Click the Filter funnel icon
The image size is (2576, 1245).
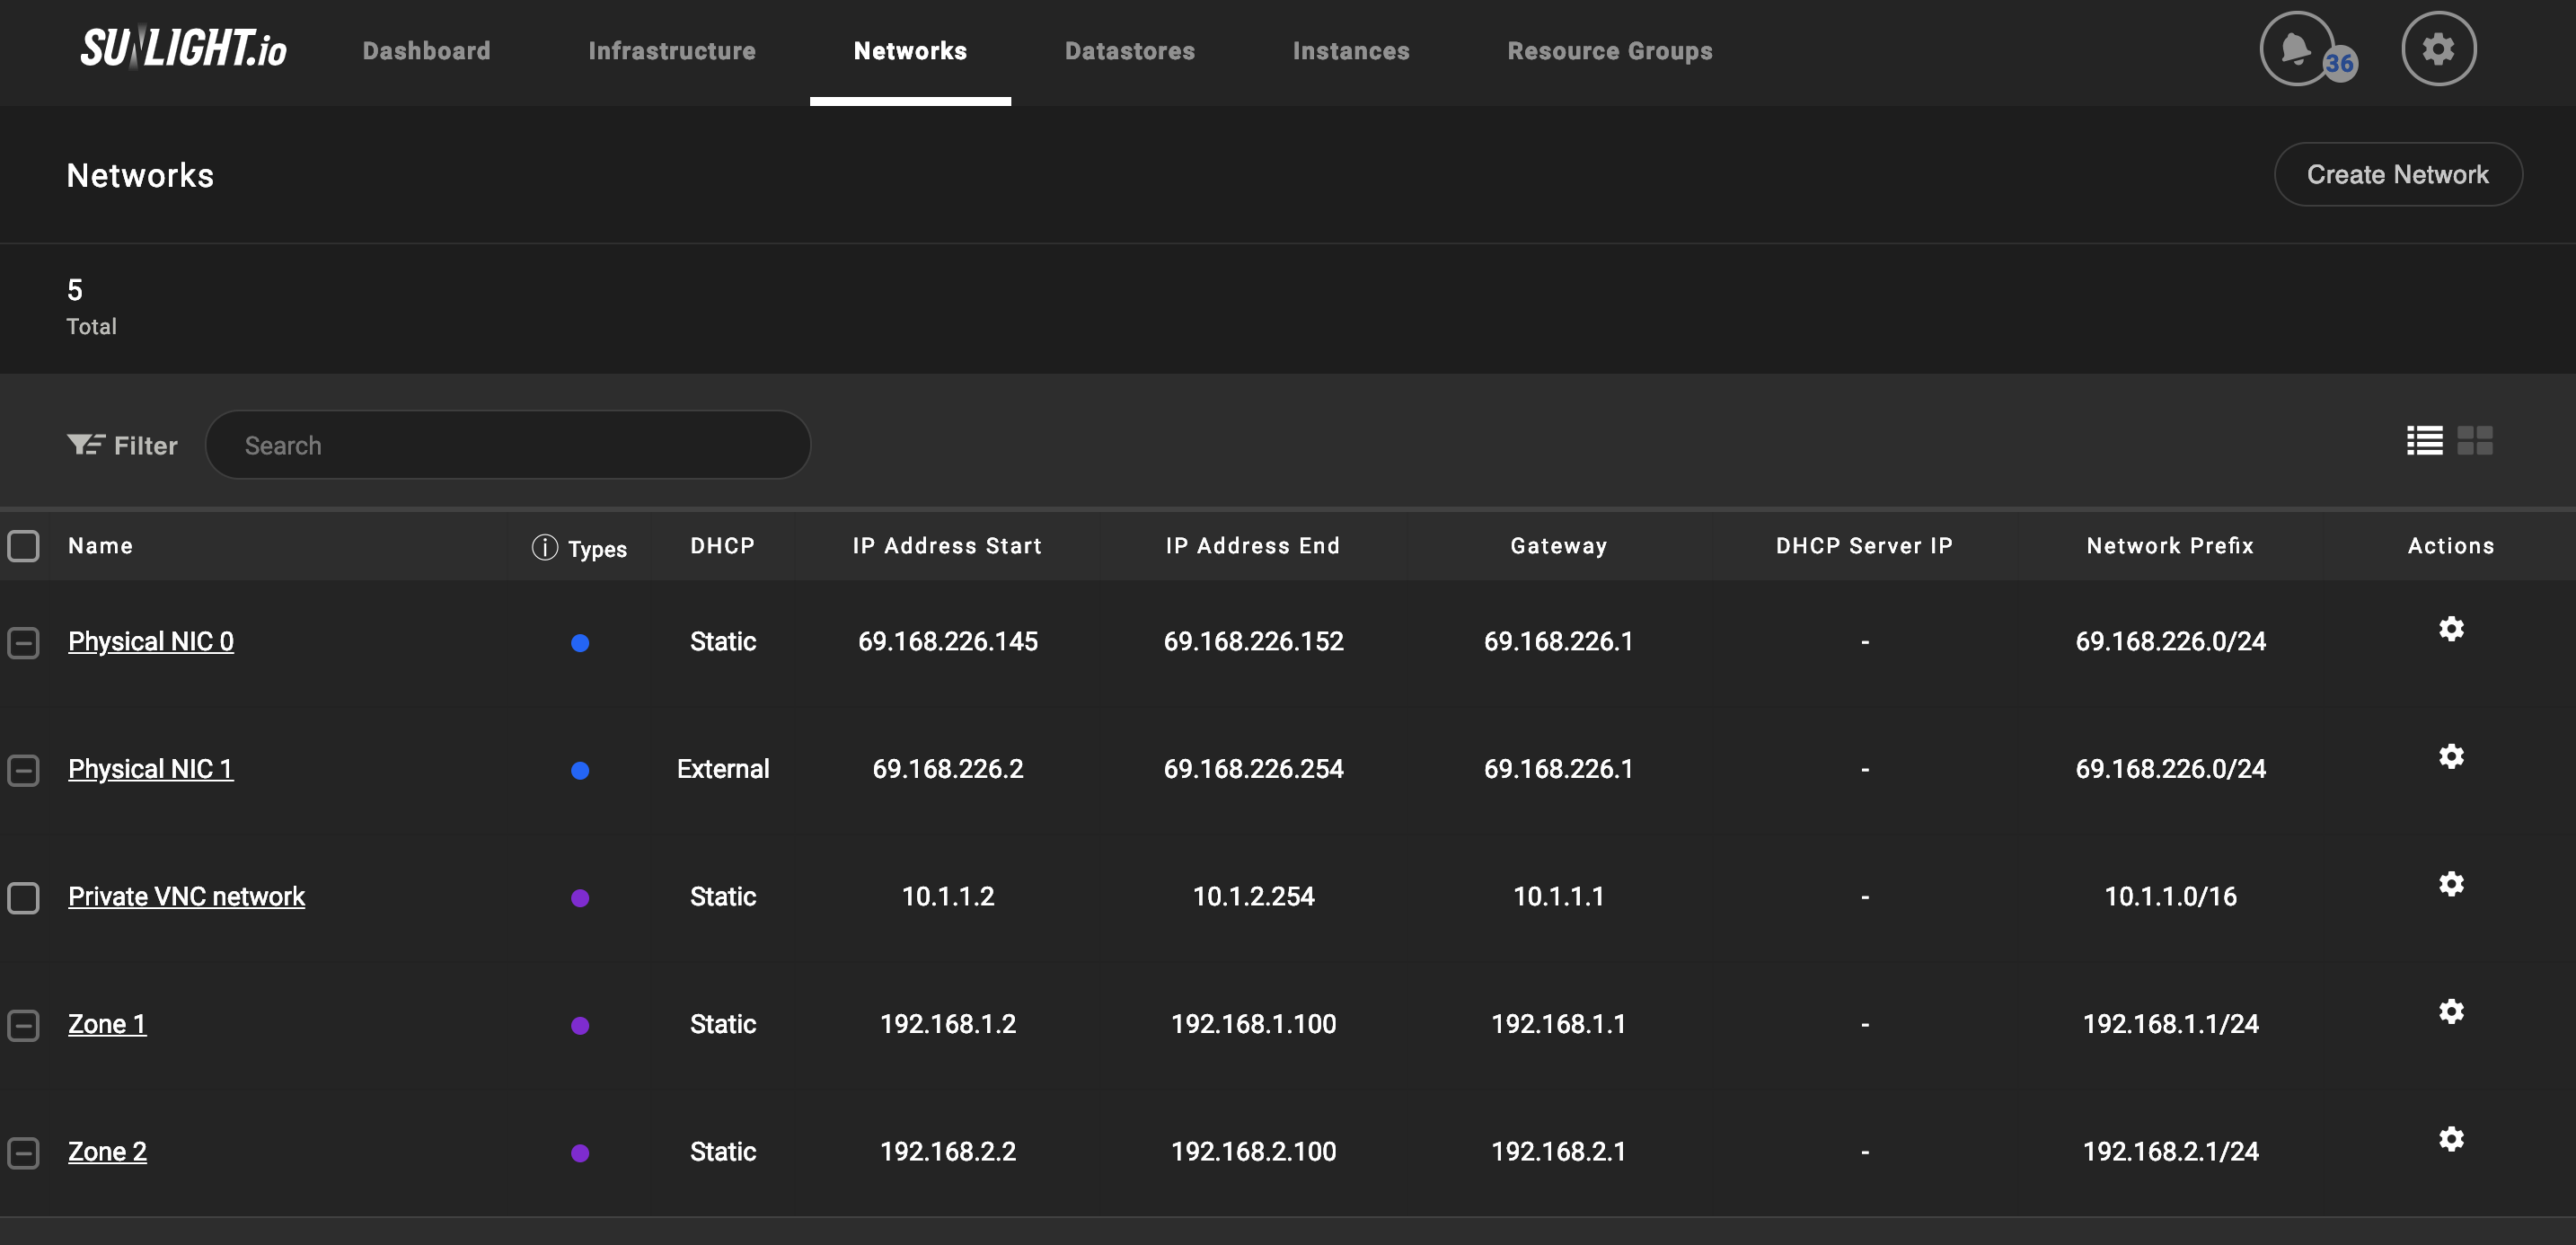85,445
